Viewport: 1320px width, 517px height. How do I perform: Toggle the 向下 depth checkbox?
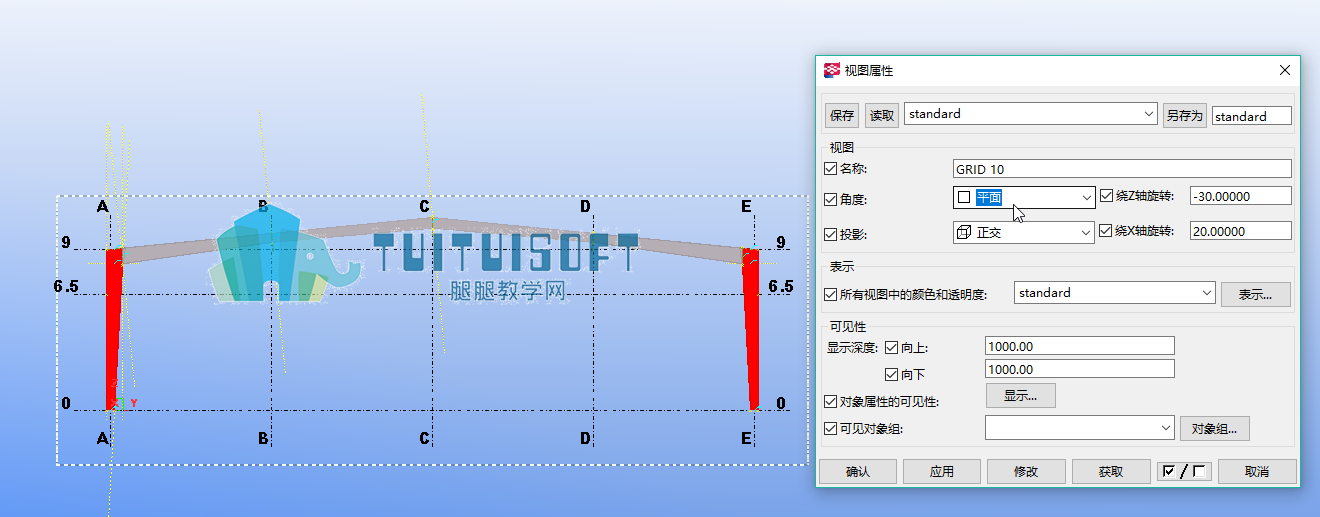pos(892,374)
